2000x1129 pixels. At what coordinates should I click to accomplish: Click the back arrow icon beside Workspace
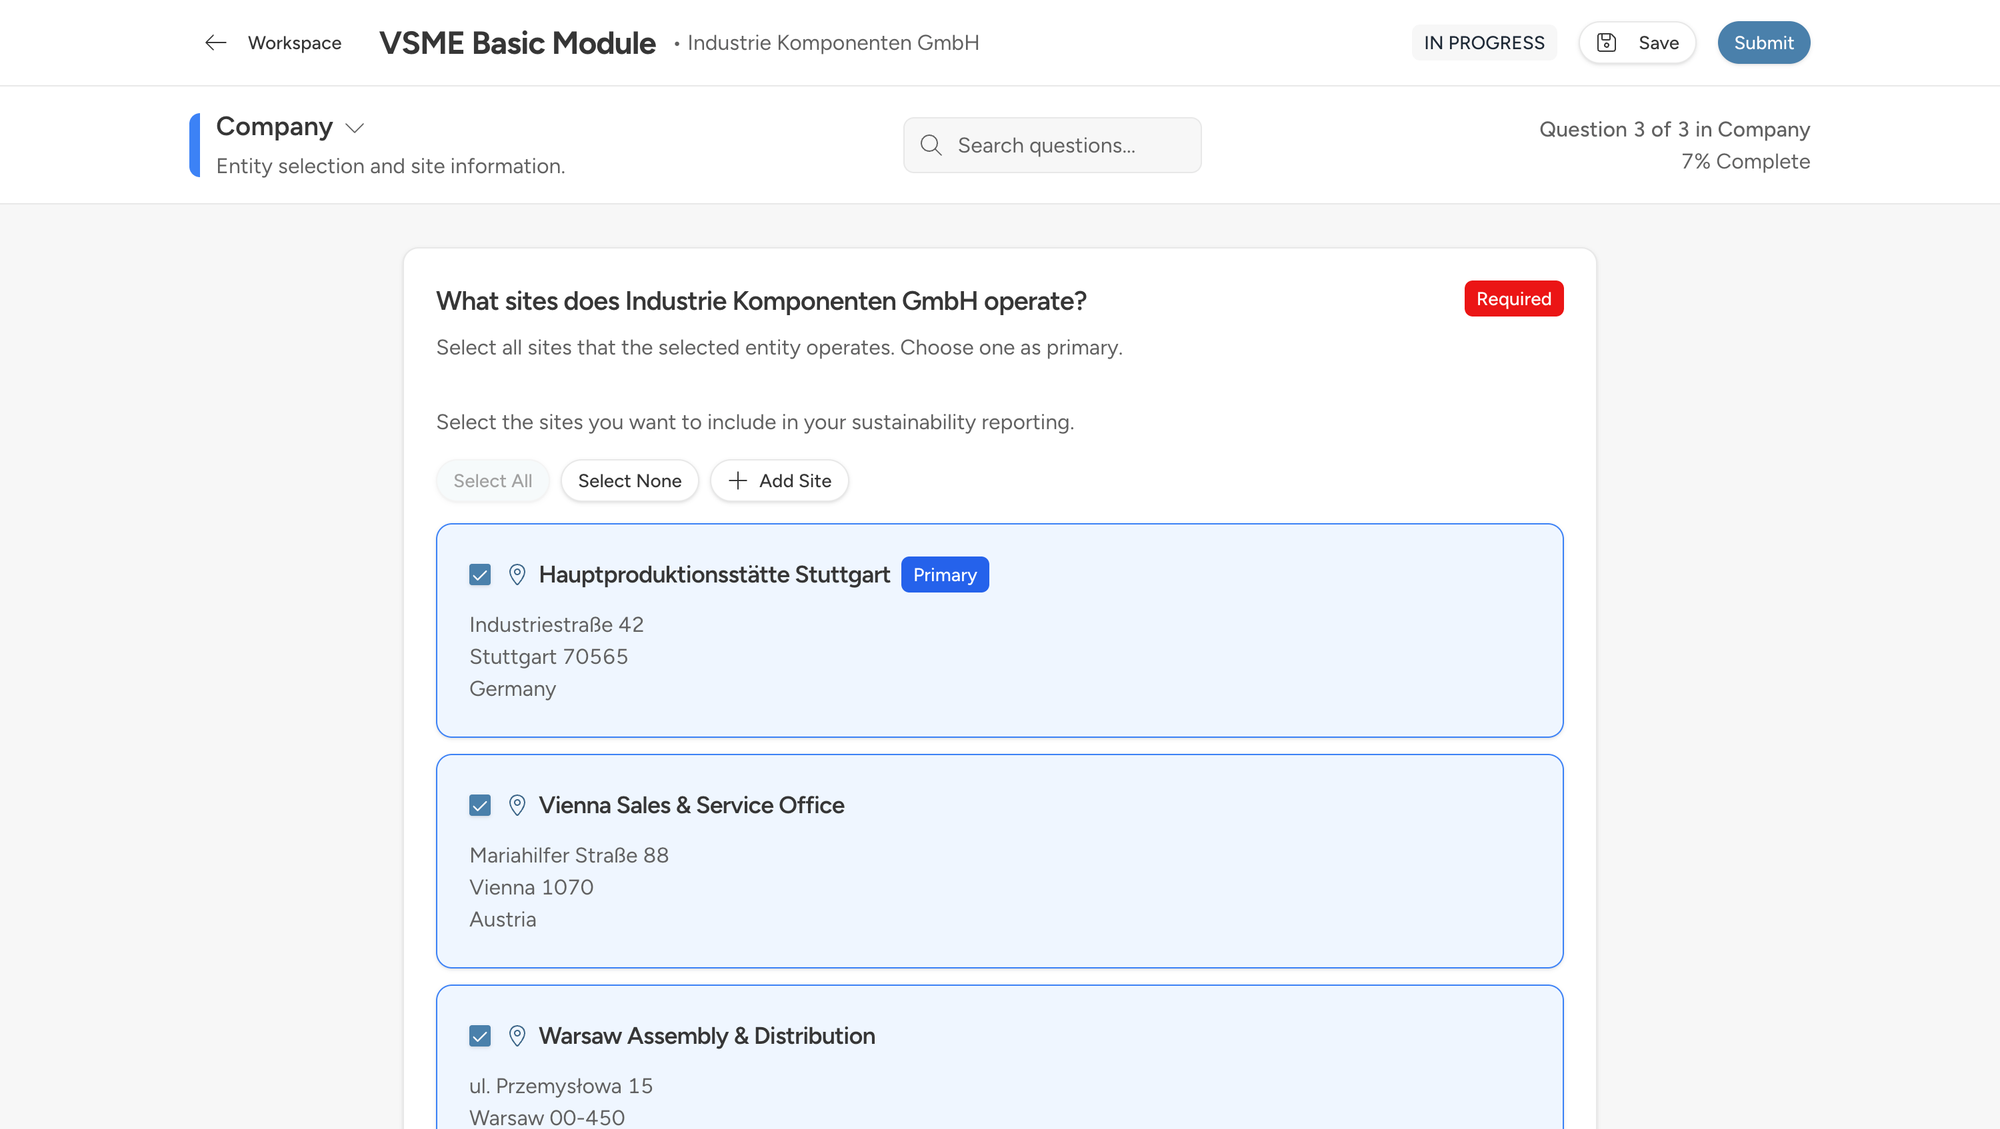click(x=215, y=43)
